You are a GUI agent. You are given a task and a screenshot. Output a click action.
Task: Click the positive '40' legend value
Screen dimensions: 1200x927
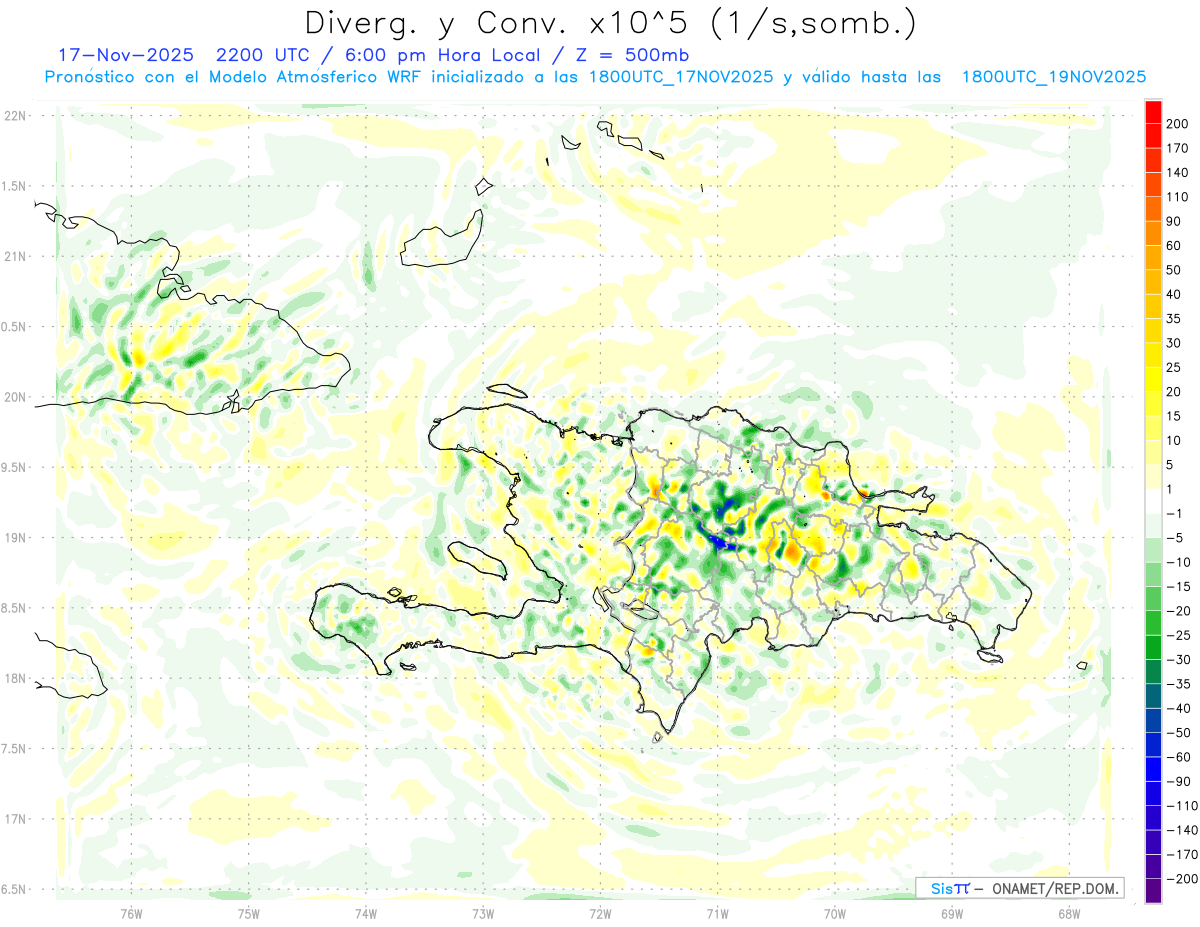click(1175, 294)
